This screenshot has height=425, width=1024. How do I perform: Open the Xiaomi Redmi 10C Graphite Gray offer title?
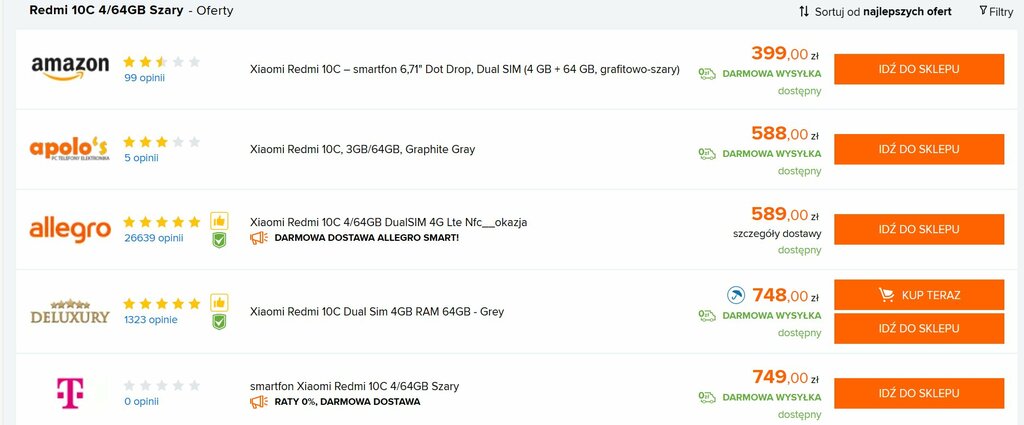[362, 150]
